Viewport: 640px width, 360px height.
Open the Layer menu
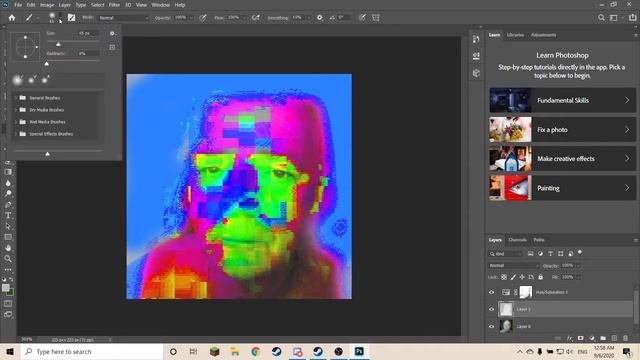click(64, 5)
